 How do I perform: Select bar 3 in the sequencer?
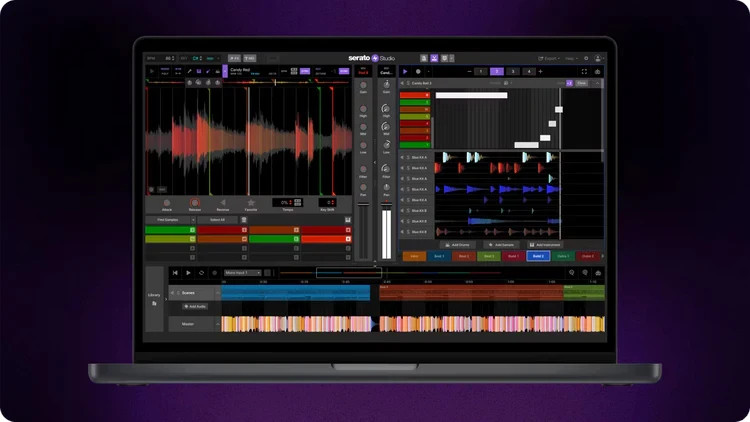click(x=513, y=71)
